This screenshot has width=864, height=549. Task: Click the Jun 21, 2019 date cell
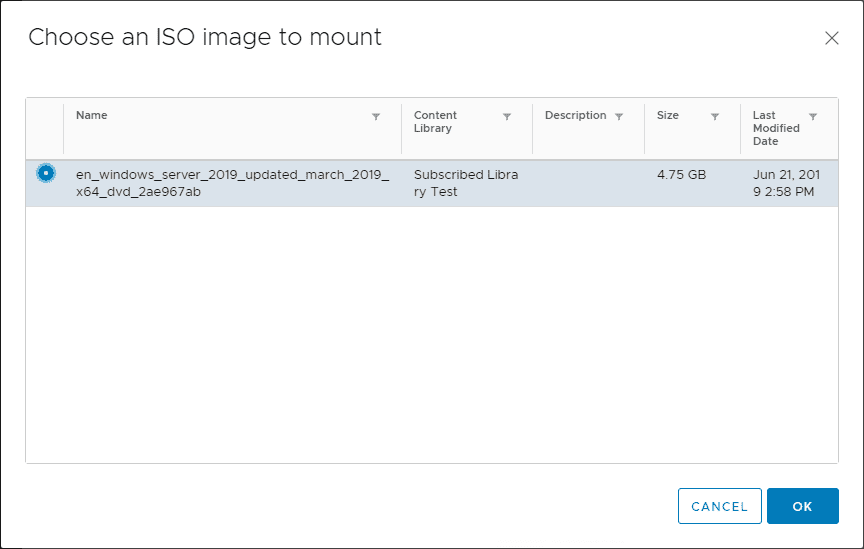click(x=785, y=183)
